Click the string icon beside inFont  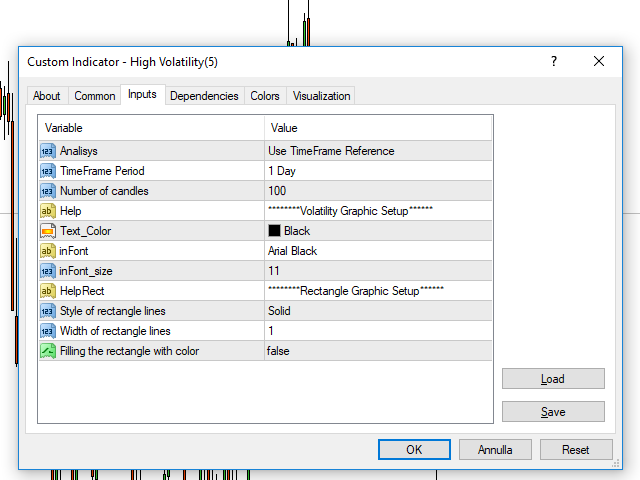[47, 251]
